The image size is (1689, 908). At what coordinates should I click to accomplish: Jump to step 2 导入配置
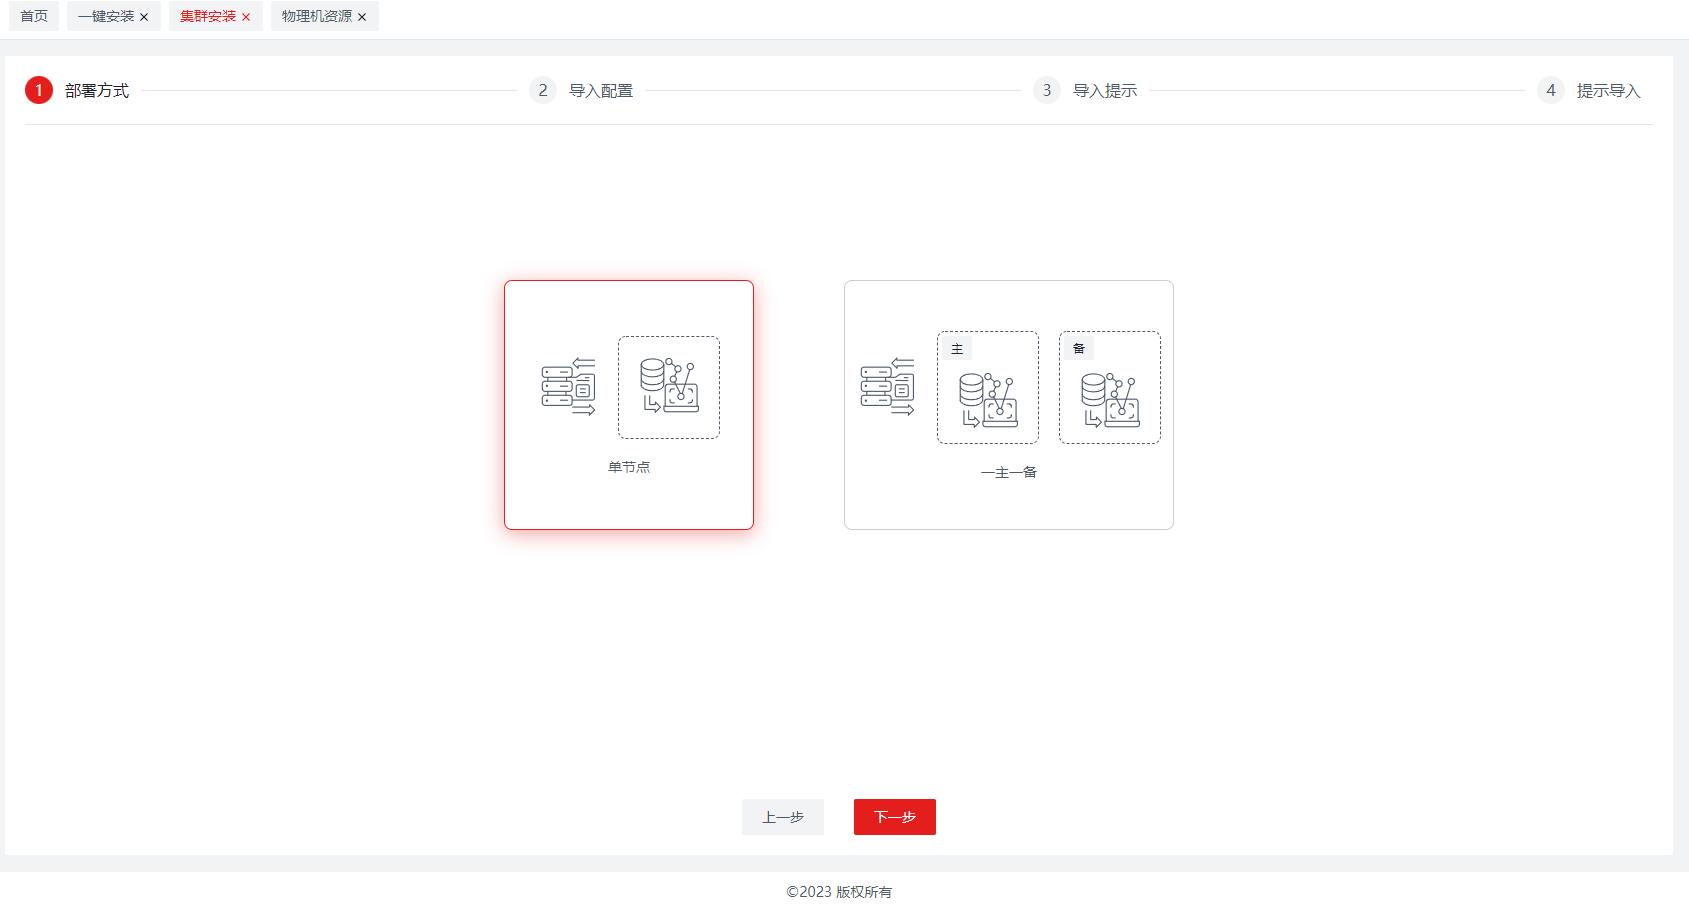coord(600,91)
